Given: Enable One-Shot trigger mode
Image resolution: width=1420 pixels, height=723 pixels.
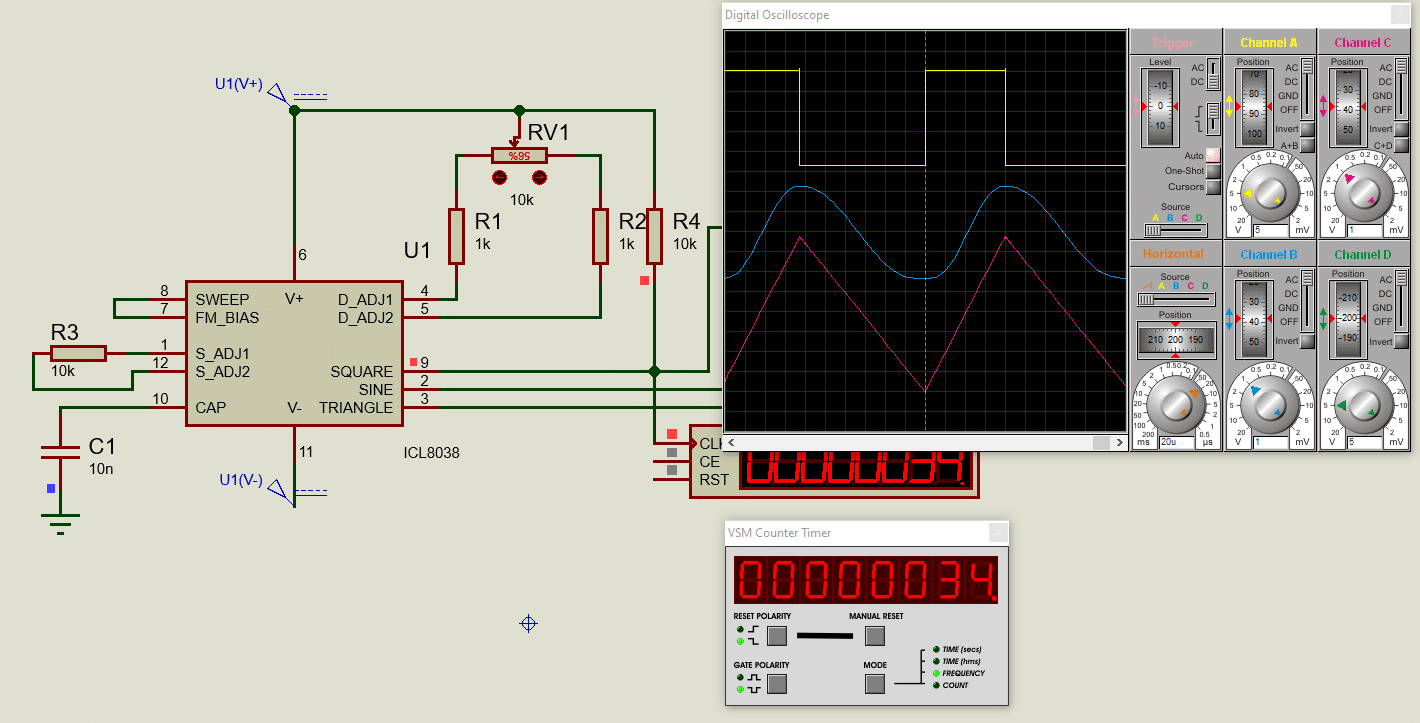Looking at the screenshot, I should click(x=1213, y=171).
